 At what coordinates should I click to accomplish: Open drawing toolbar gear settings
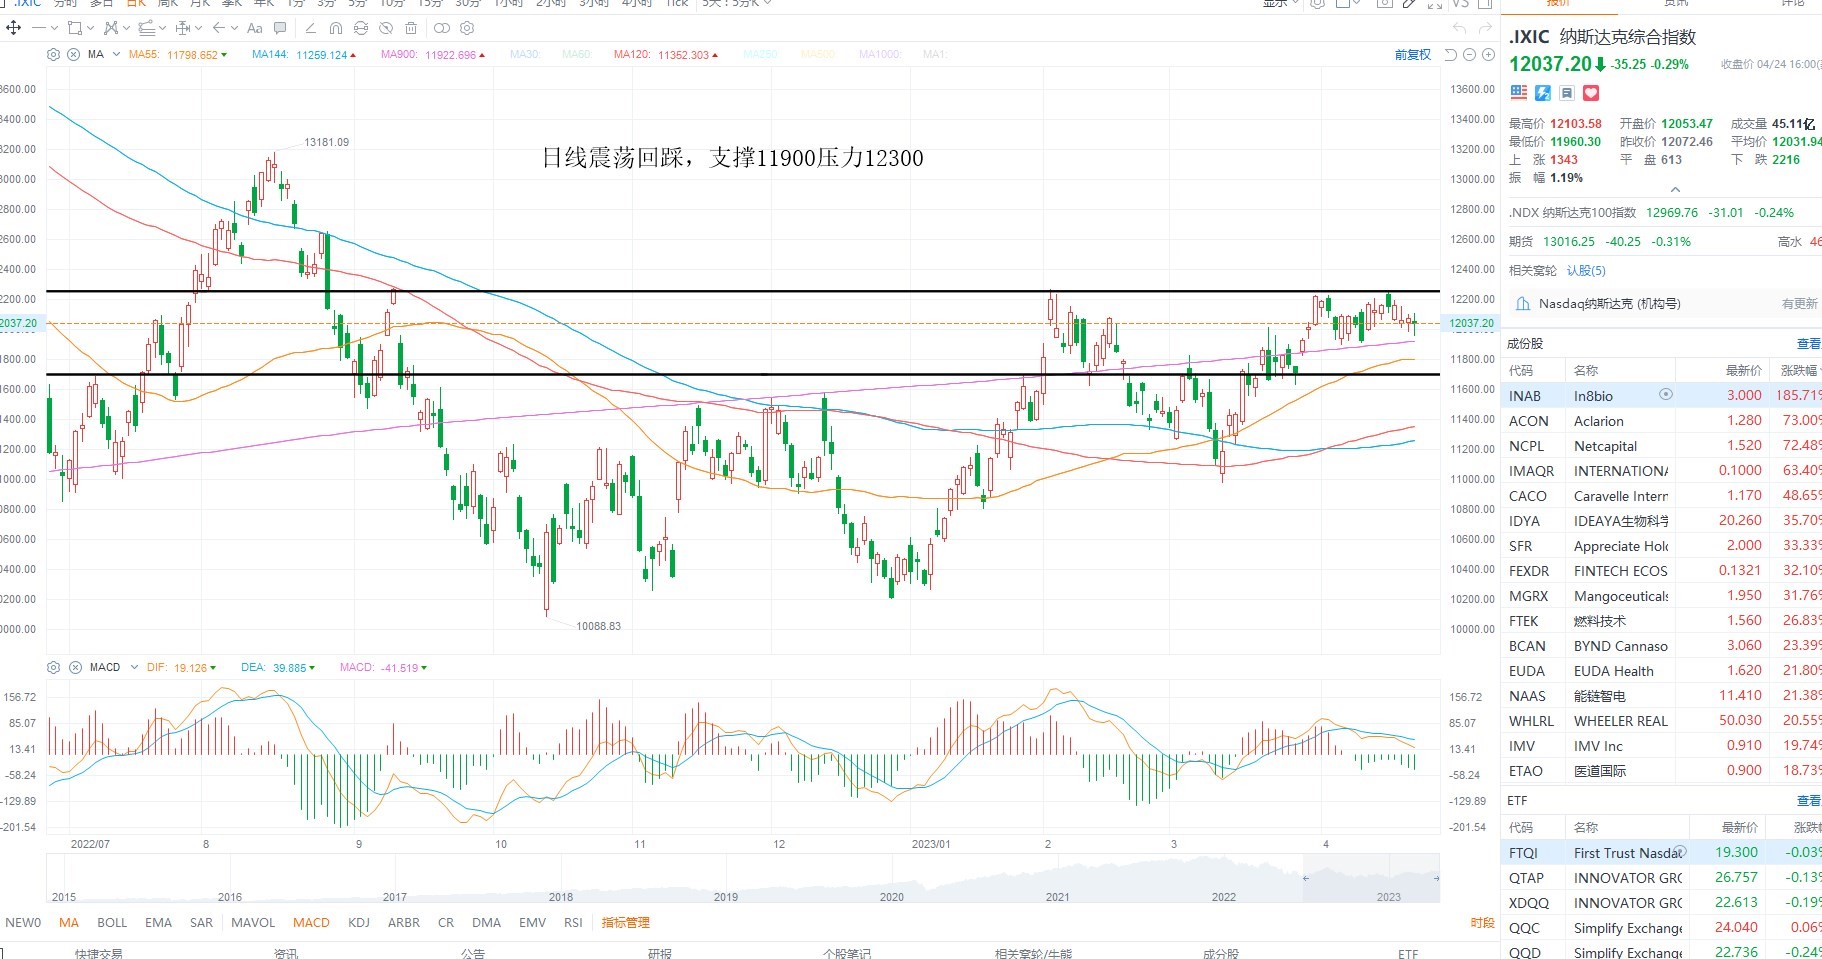467,28
